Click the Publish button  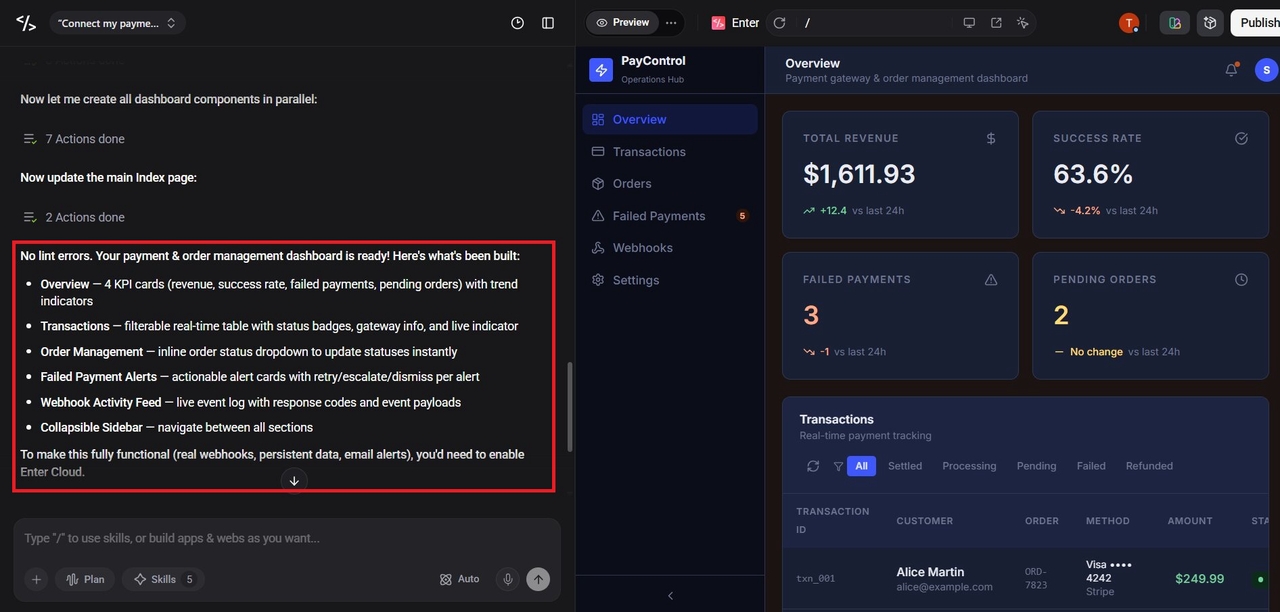tap(1258, 23)
